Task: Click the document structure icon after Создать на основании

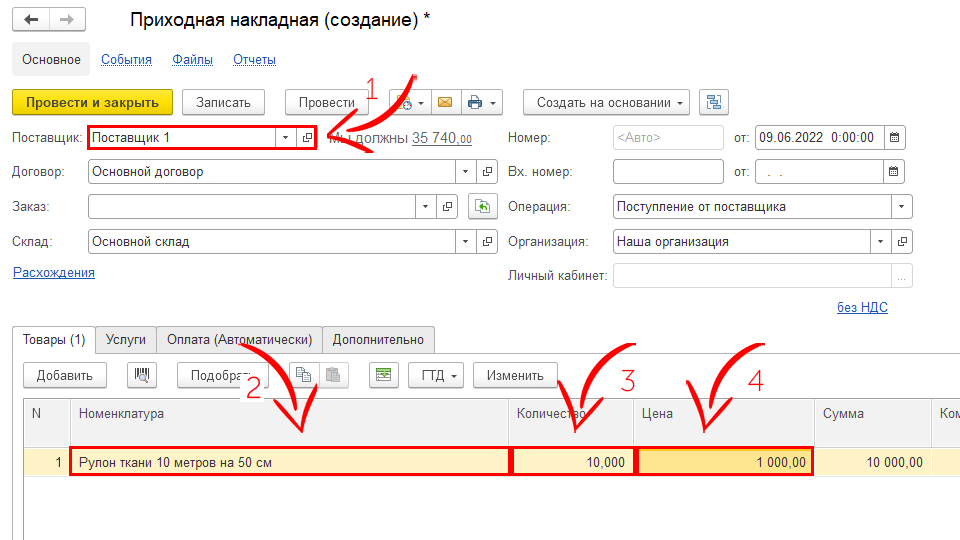Action: 714,102
